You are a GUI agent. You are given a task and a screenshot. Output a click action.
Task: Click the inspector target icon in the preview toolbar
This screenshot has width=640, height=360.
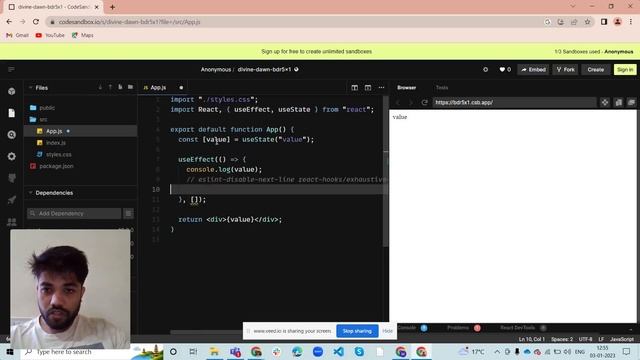click(605, 102)
